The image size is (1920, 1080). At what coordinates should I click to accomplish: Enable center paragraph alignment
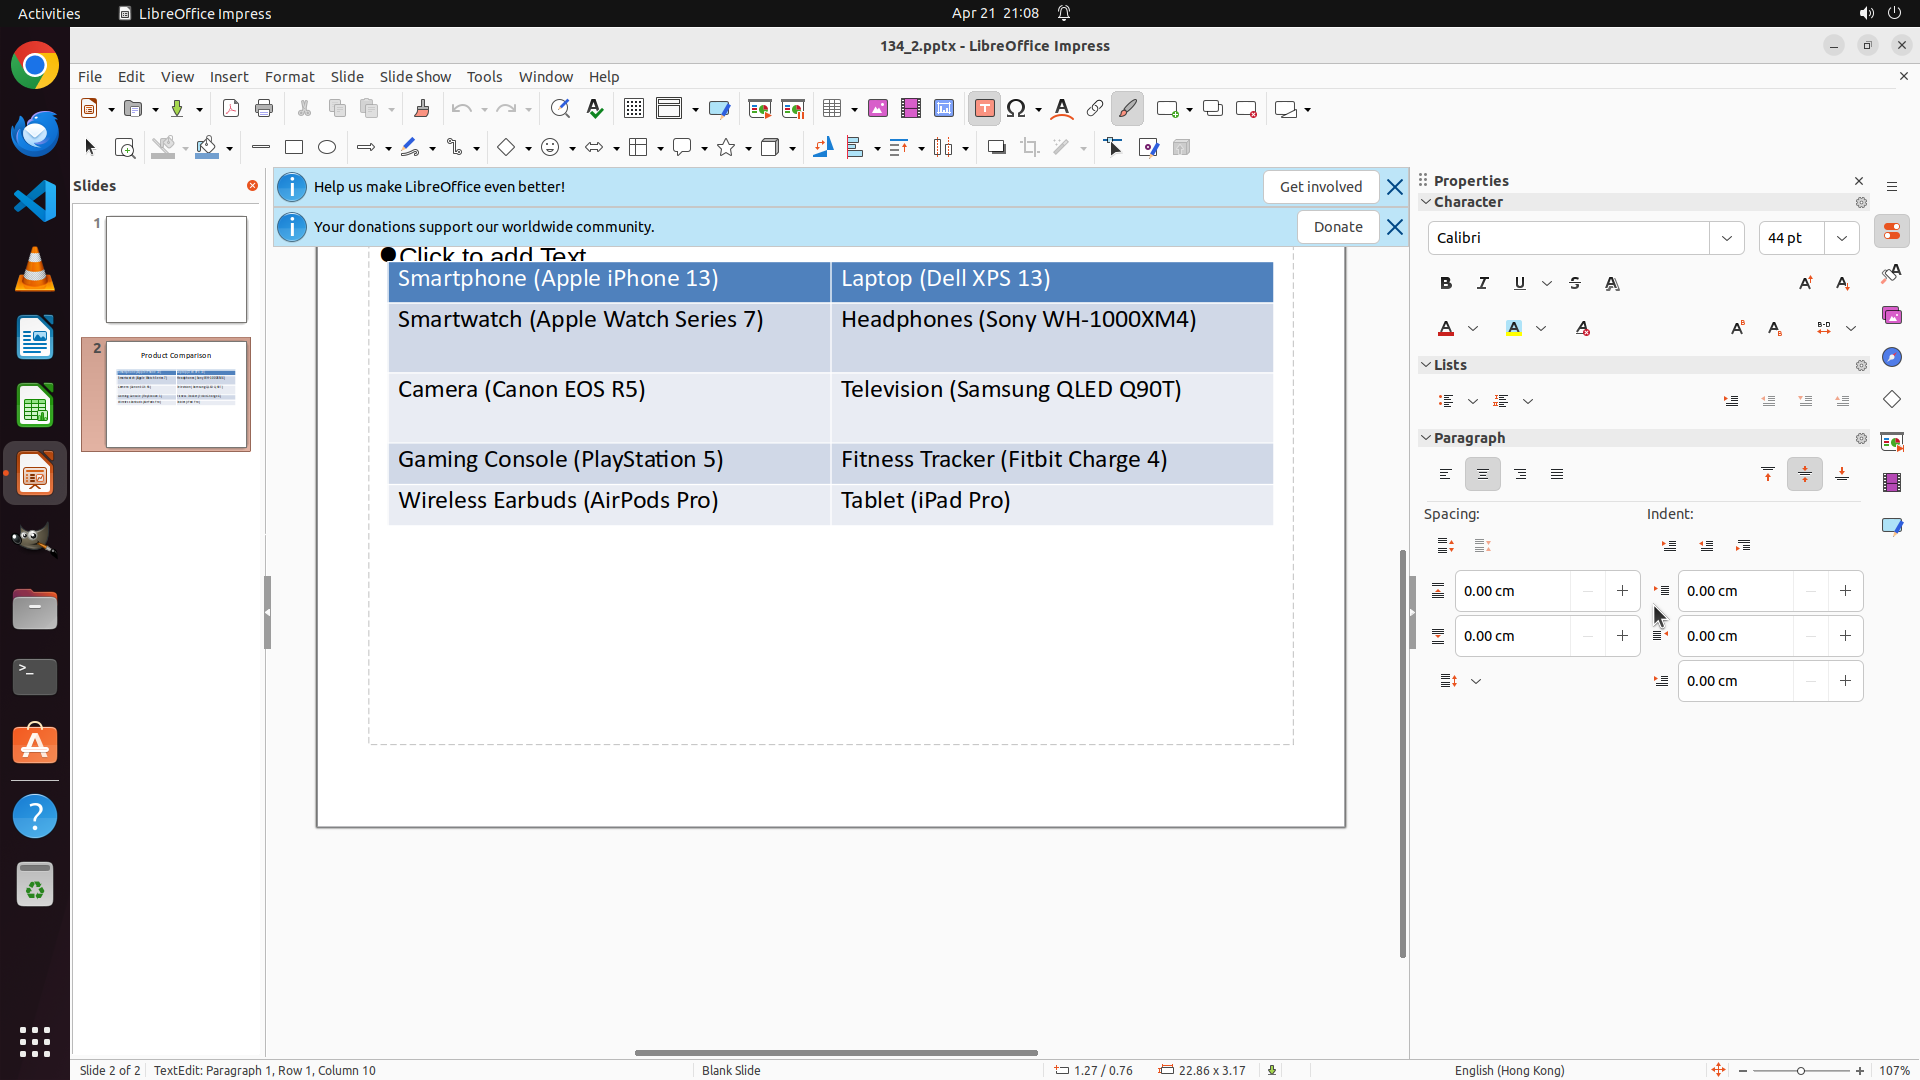coord(1483,475)
